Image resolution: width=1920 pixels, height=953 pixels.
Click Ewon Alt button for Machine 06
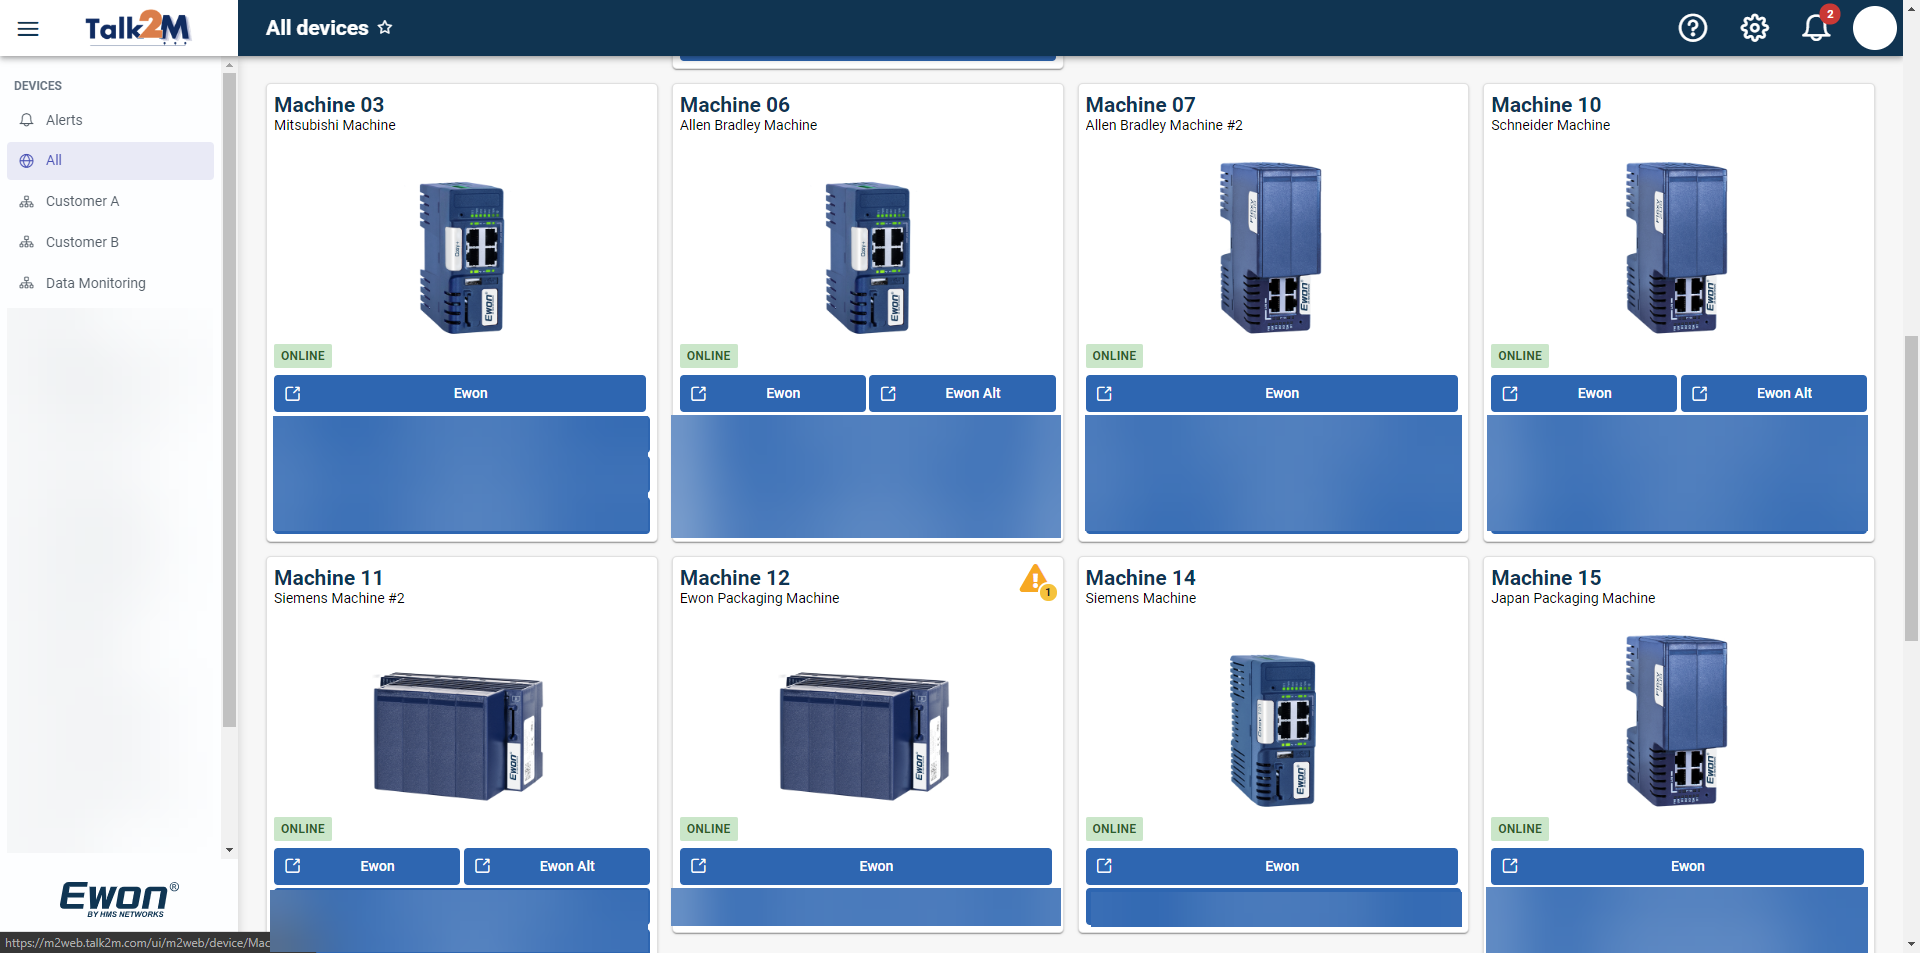(x=962, y=393)
